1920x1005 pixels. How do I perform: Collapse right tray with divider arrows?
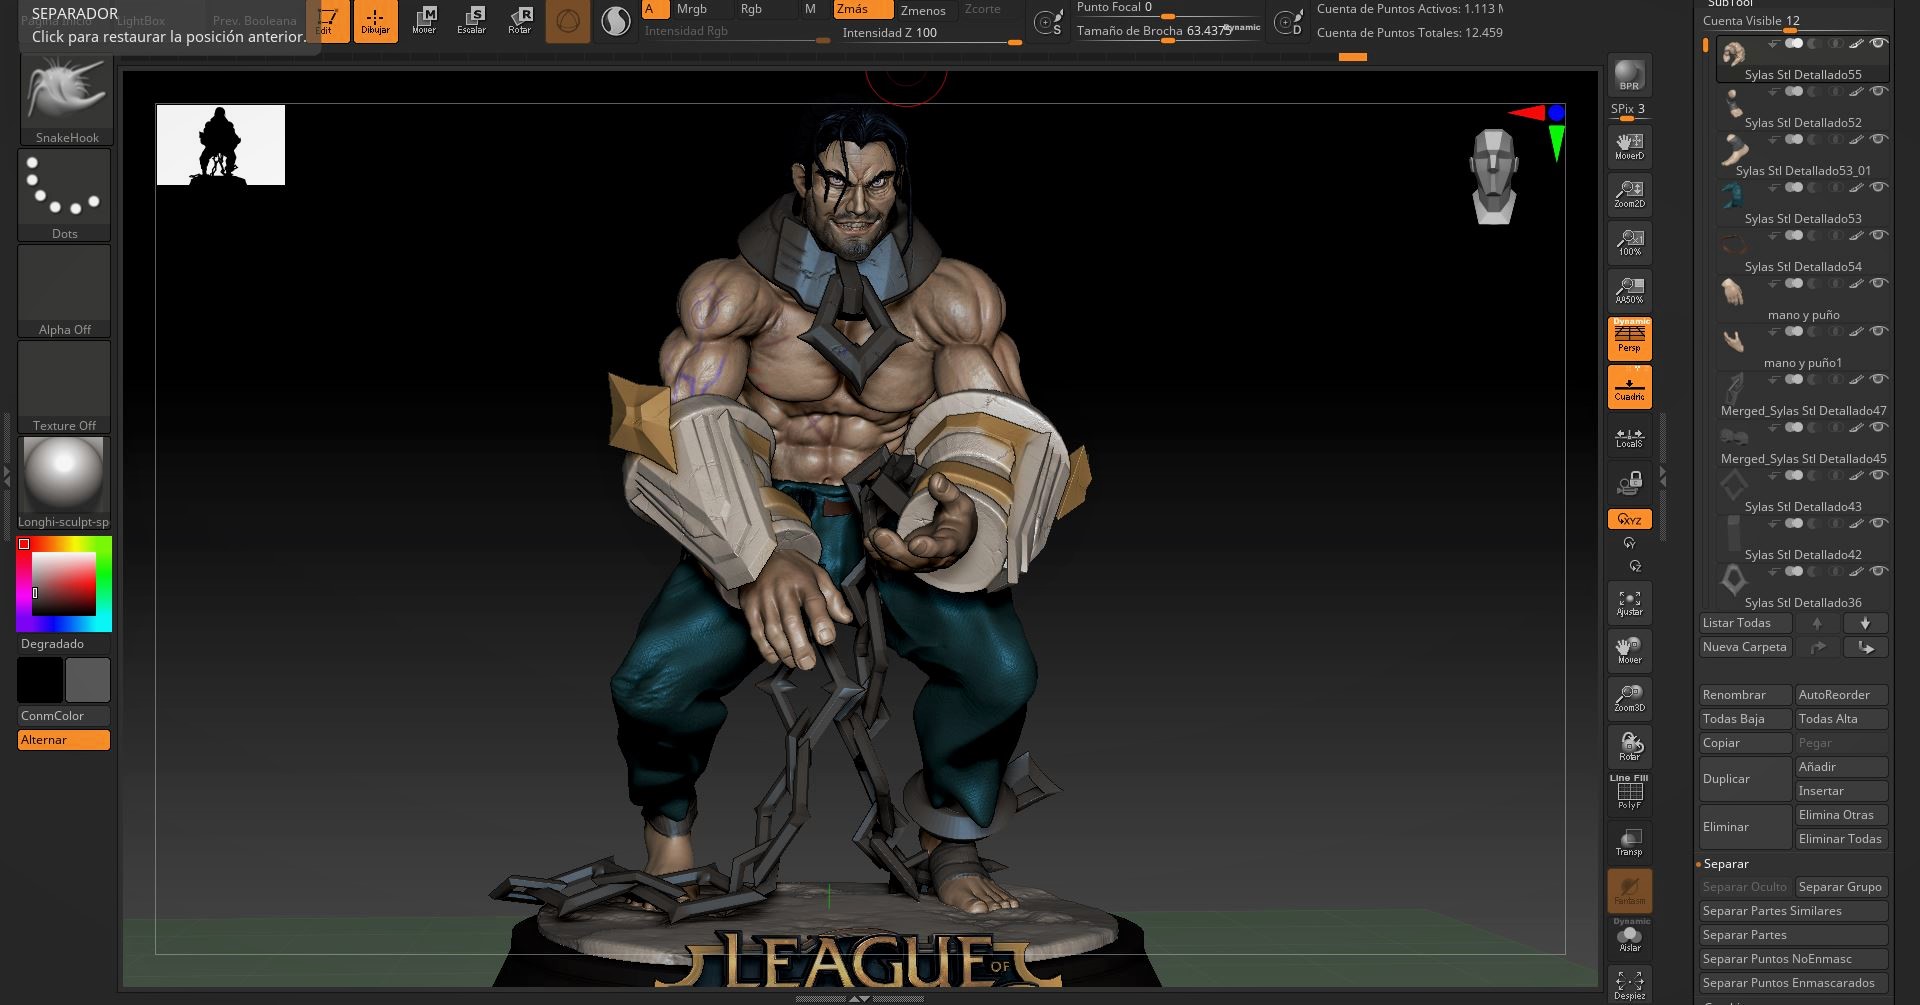(x=1663, y=478)
